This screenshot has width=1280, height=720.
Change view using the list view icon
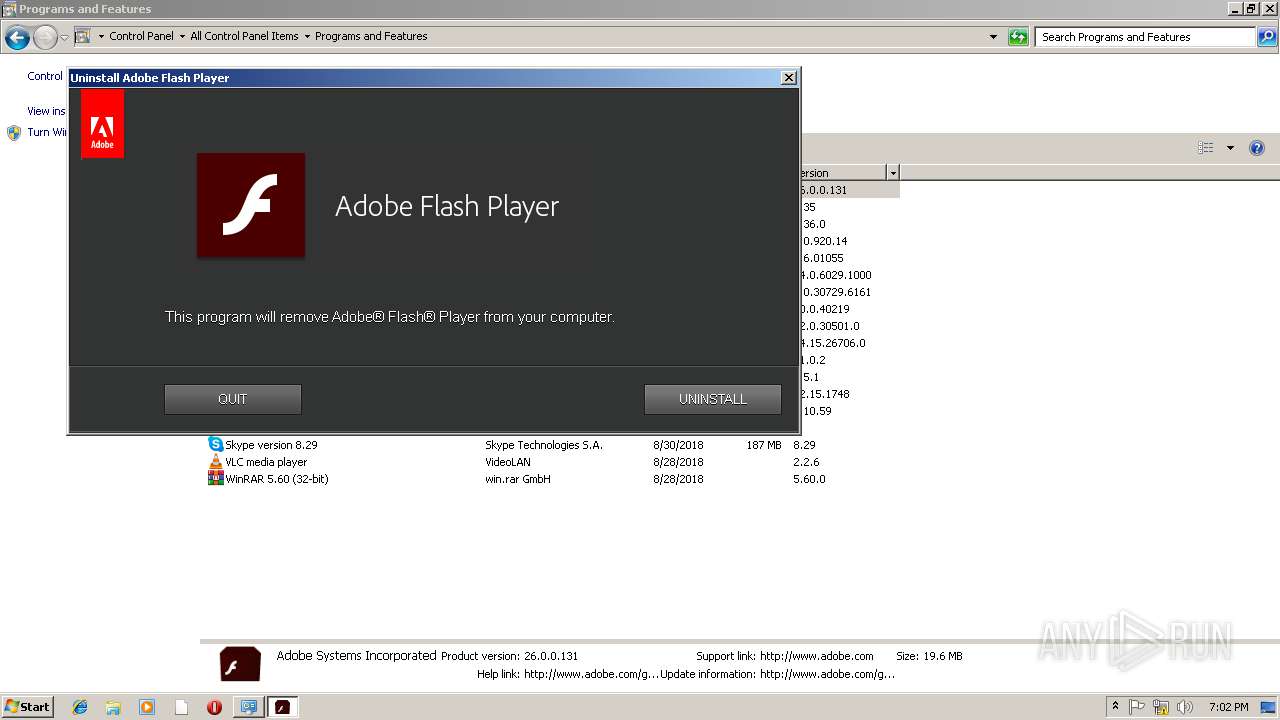click(x=1206, y=148)
